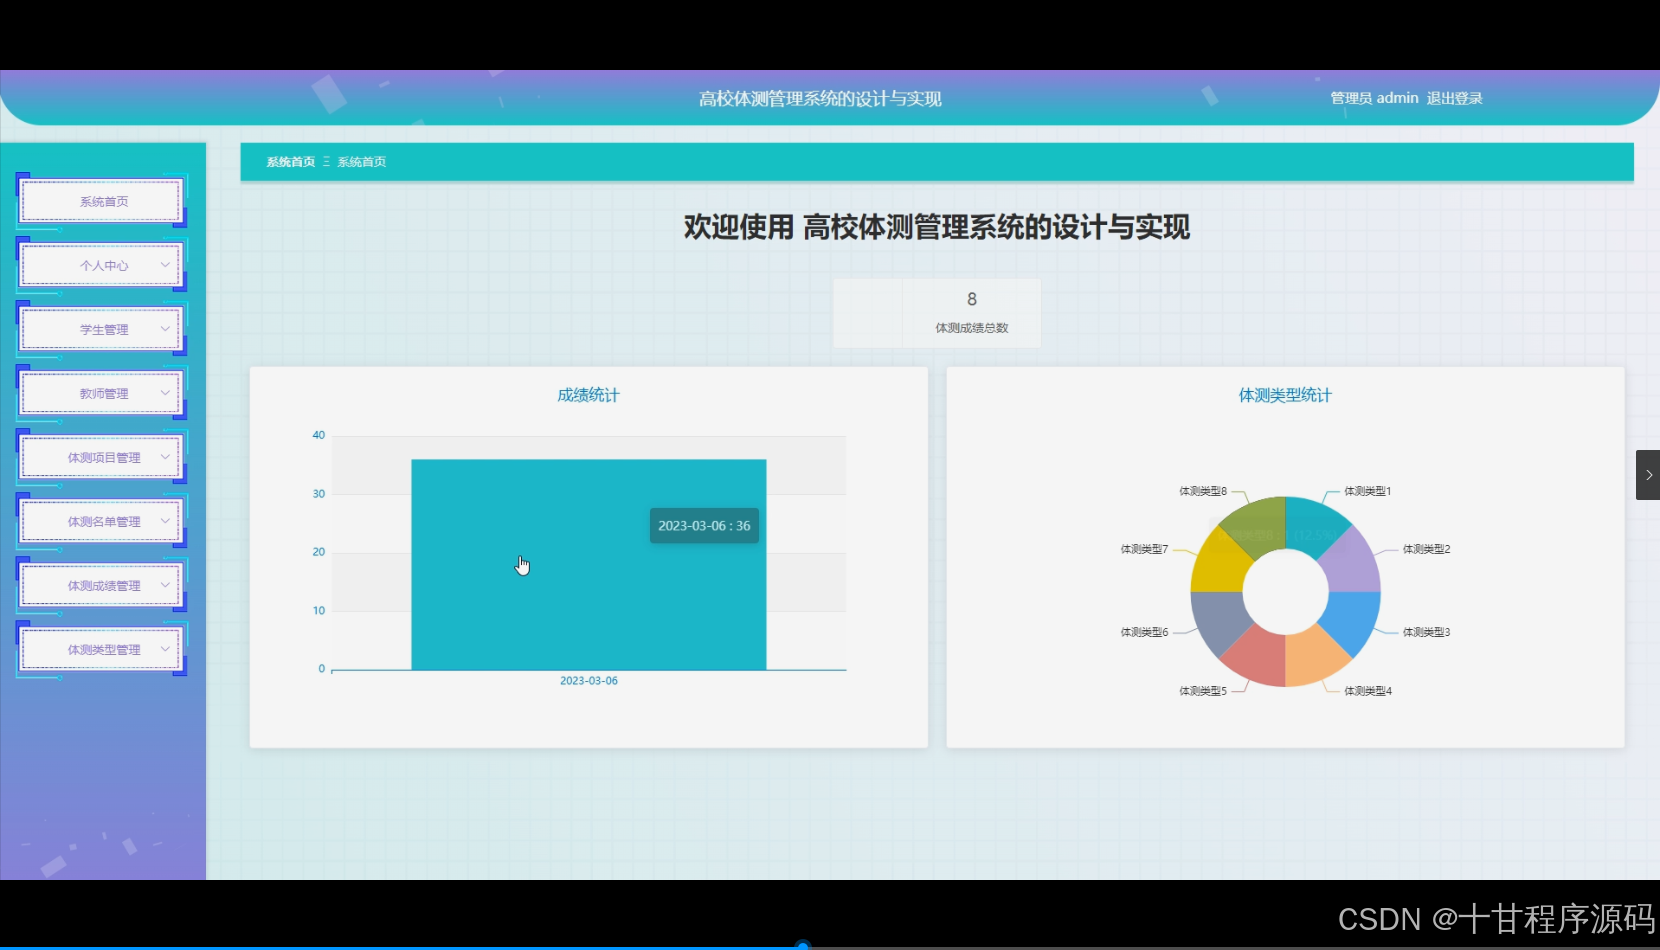This screenshot has width=1660, height=950.
Task: Click the 体测类型2 pie label
Action: tap(1426, 549)
